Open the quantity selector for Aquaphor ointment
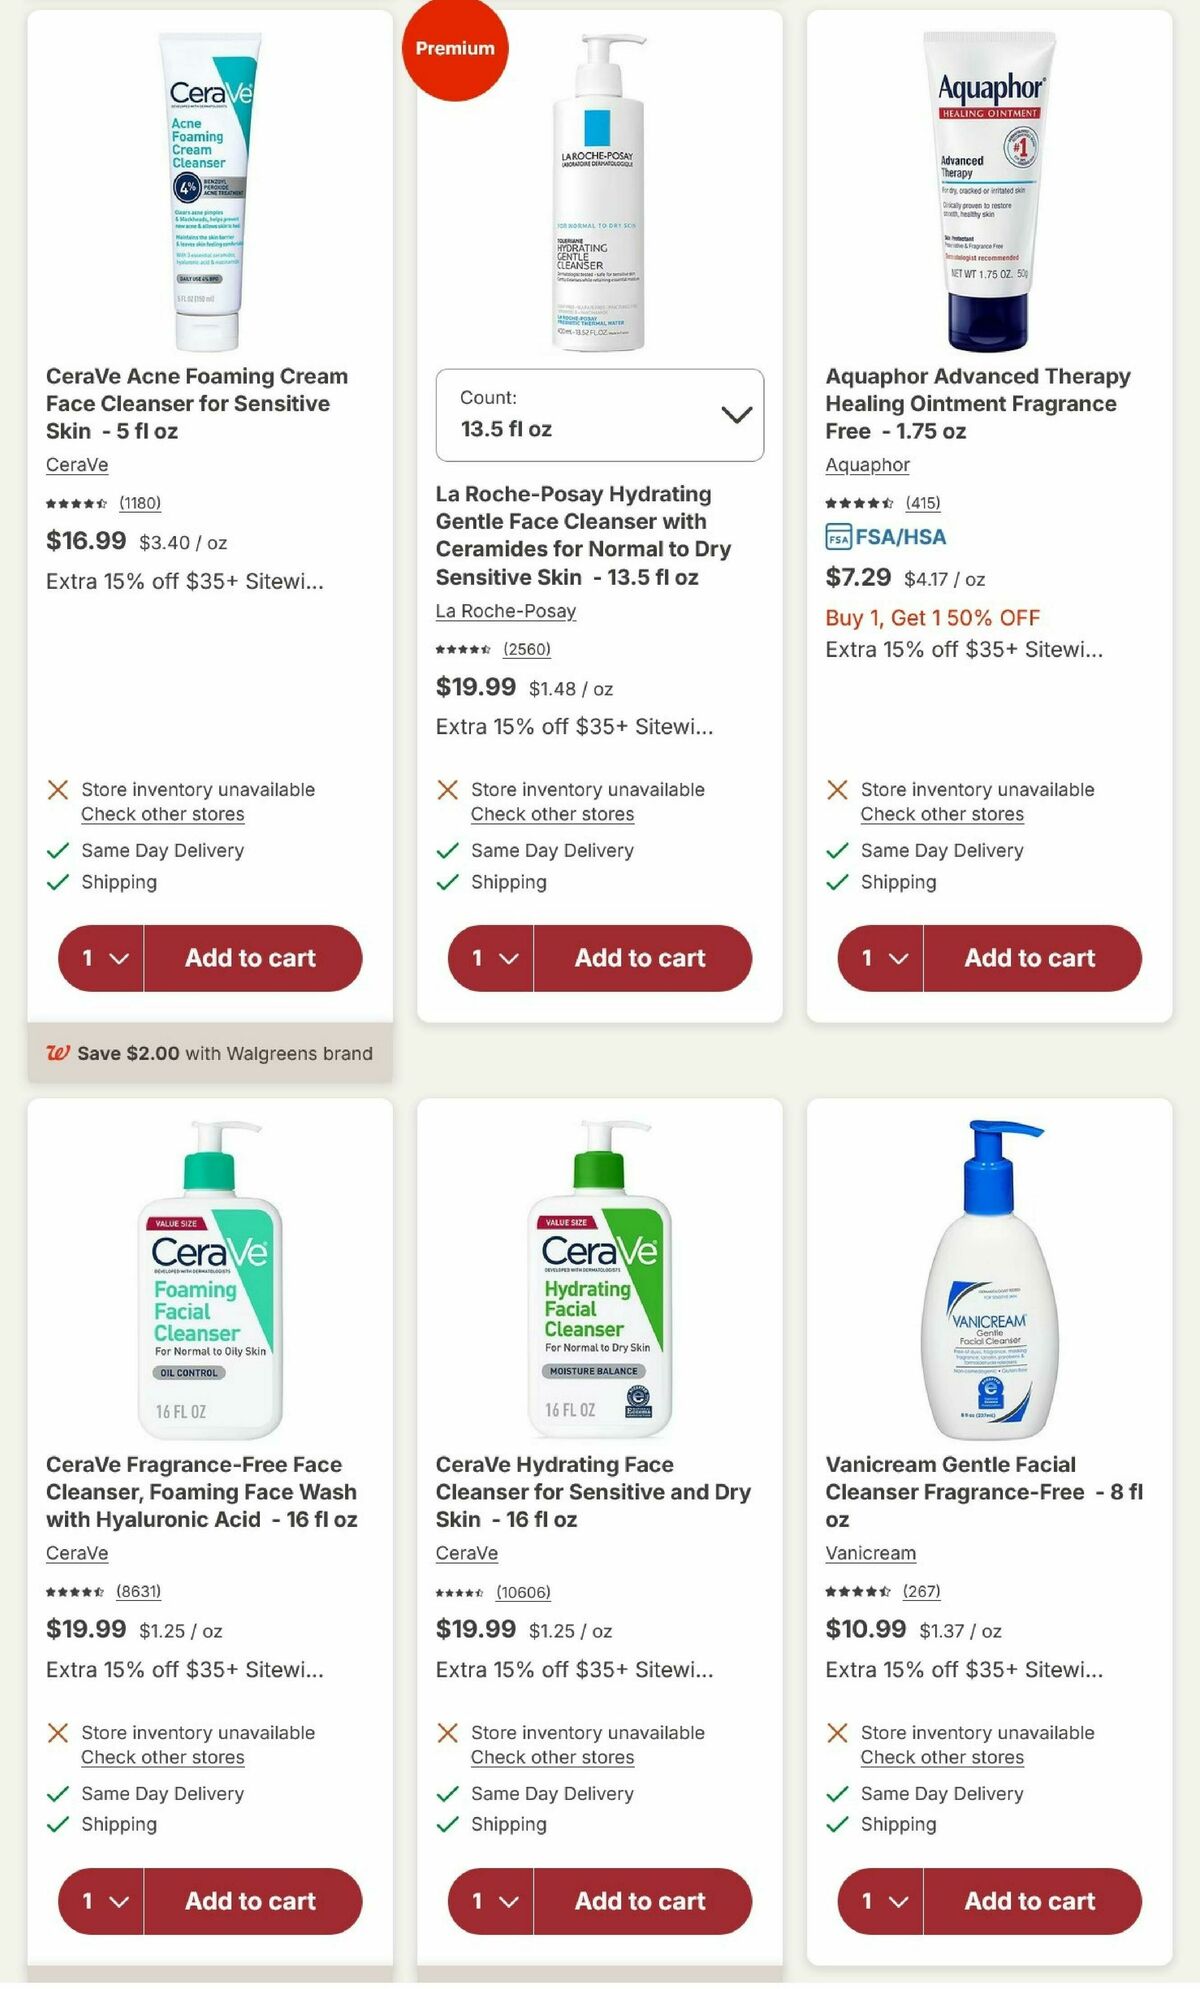Screen dimensions: 1200x1989 878,958
